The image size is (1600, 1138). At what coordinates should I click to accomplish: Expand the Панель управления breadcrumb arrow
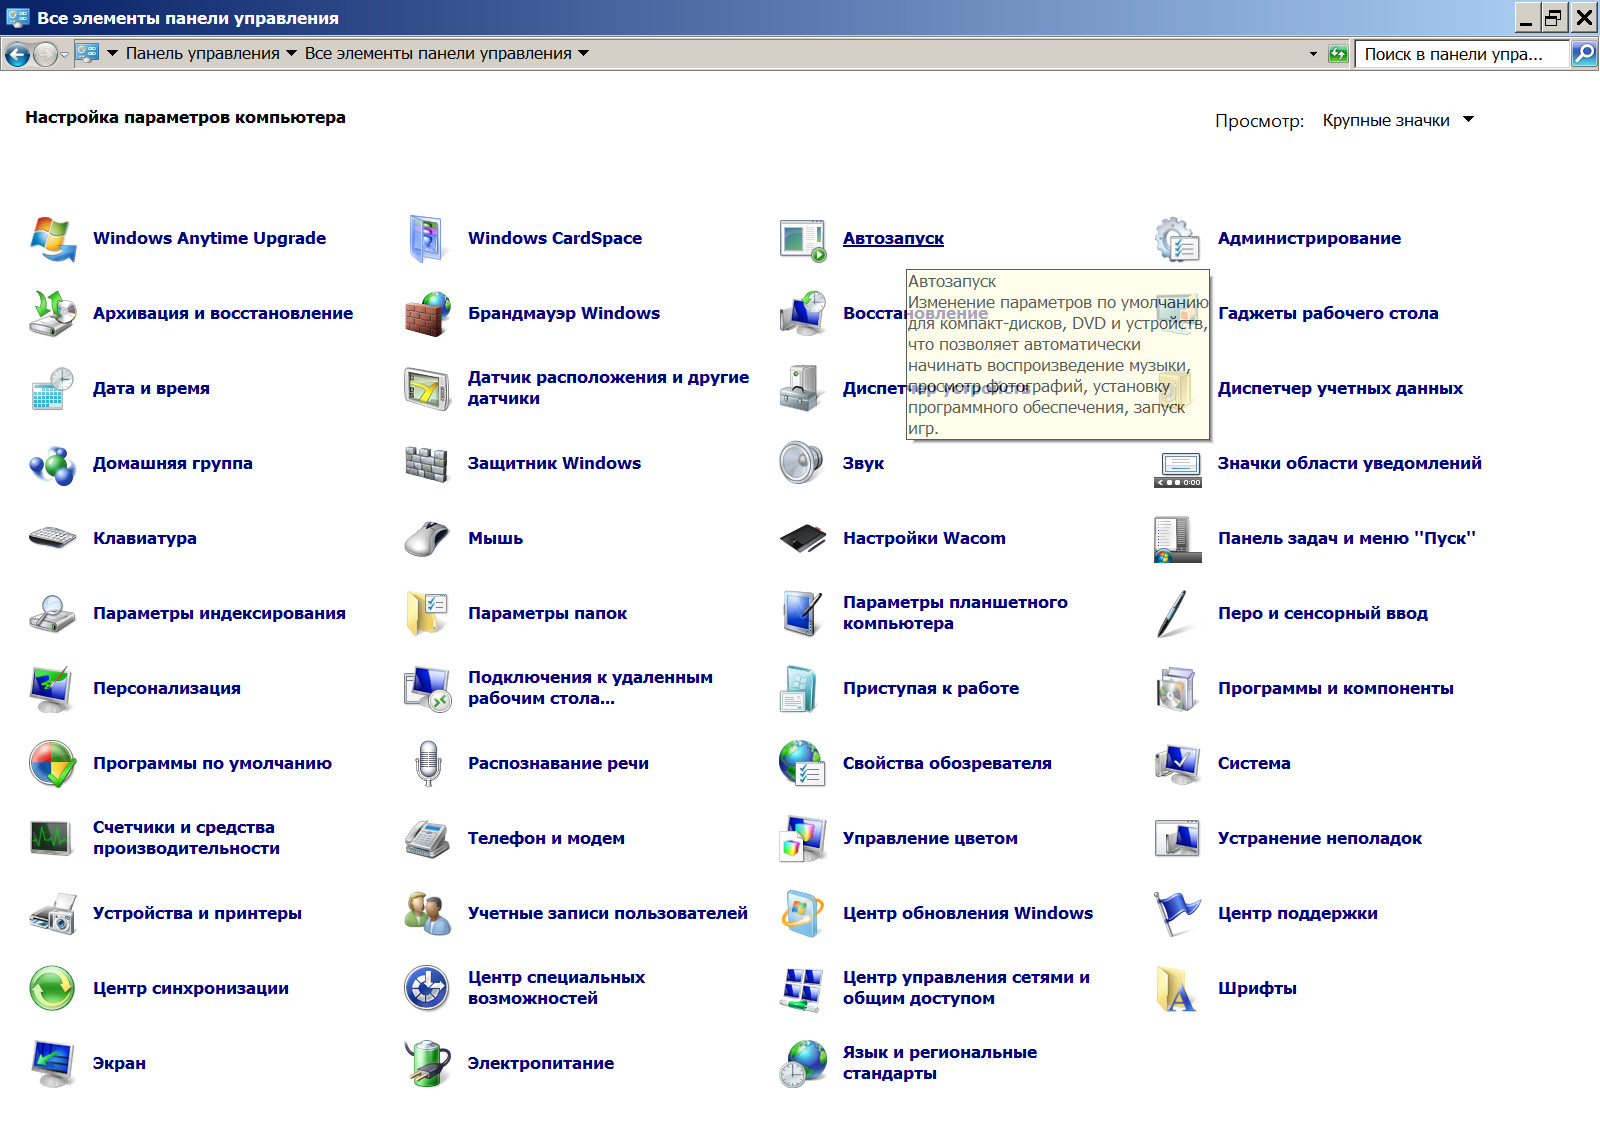tap(291, 54)
